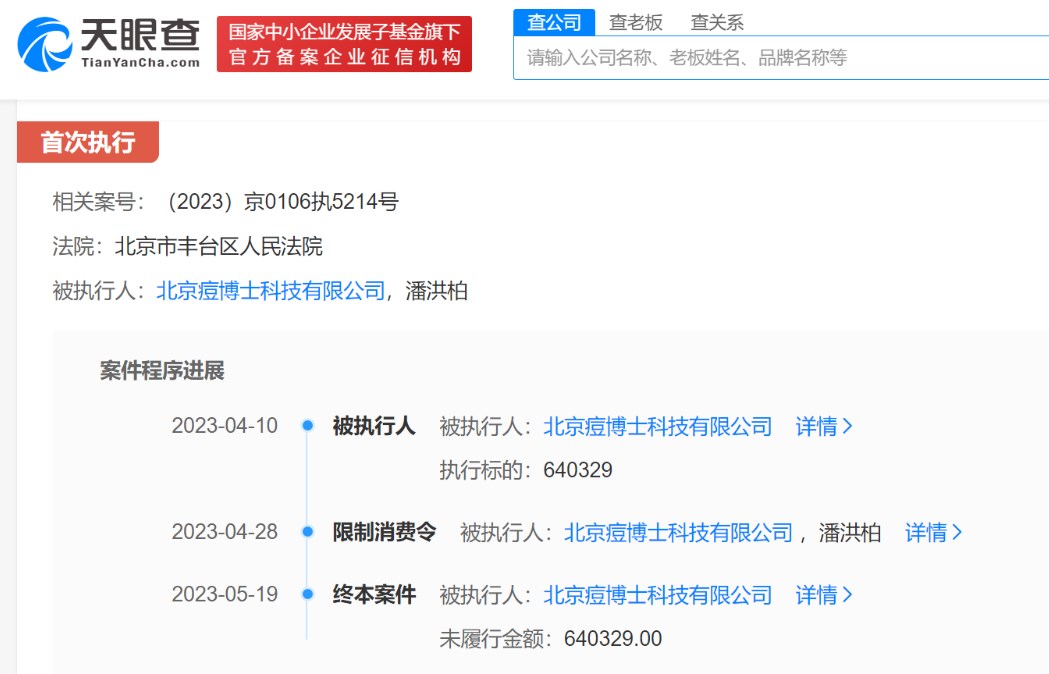Click the court name 北京市丰台区人民法院
1049x674 pixels.
(x=219, y=246)
